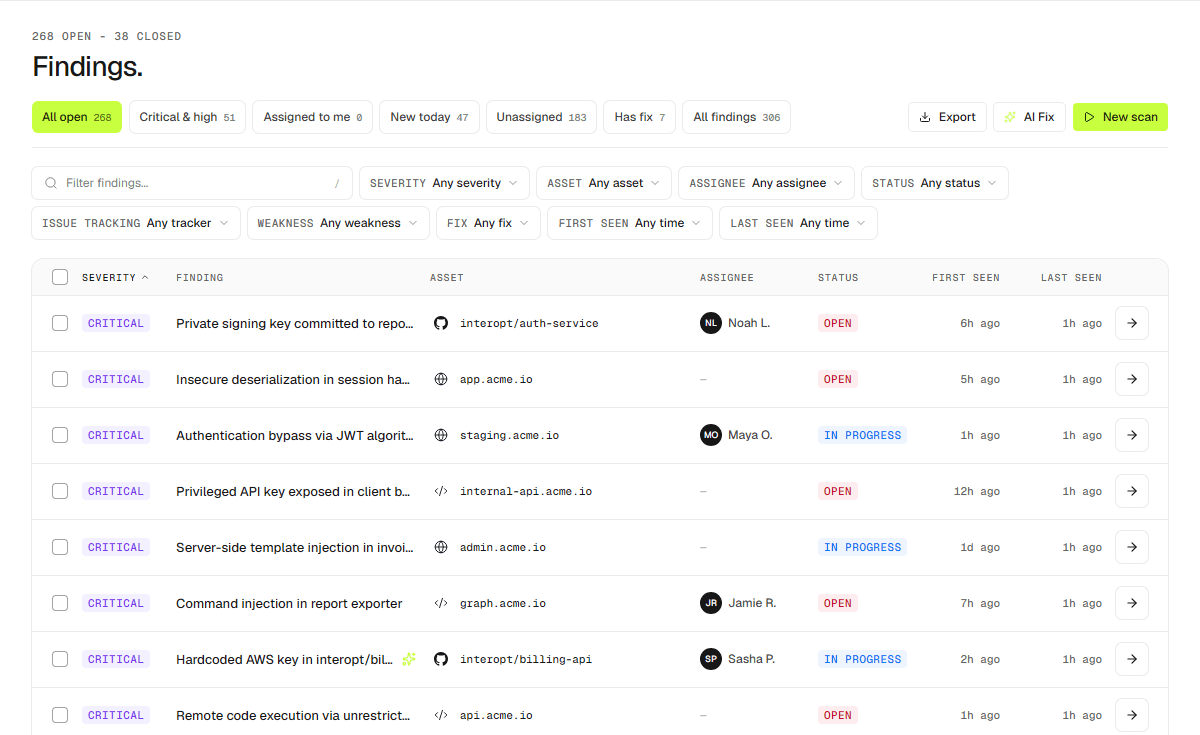The width and height of the screenshot is (1200, 735).
Task: Click AI fix sparkle on Hardcoded AWS key row
Action: (x=408, y=659)
